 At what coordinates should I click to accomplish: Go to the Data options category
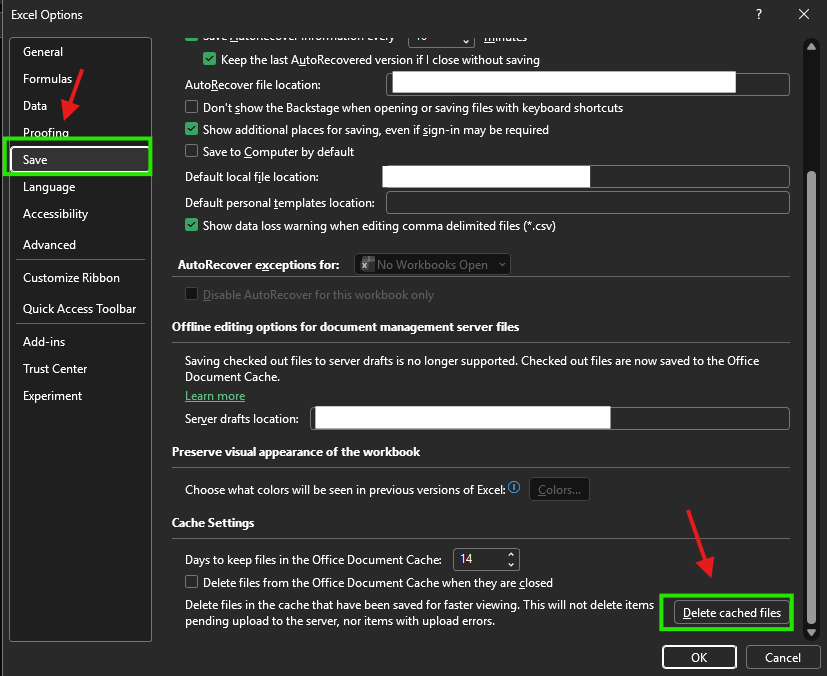(x=35, y=105)
